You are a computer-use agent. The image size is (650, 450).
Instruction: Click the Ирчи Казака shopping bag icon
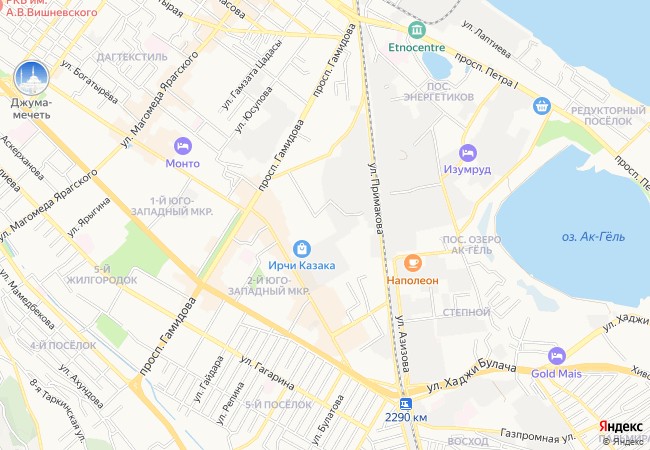pos(301,249)
